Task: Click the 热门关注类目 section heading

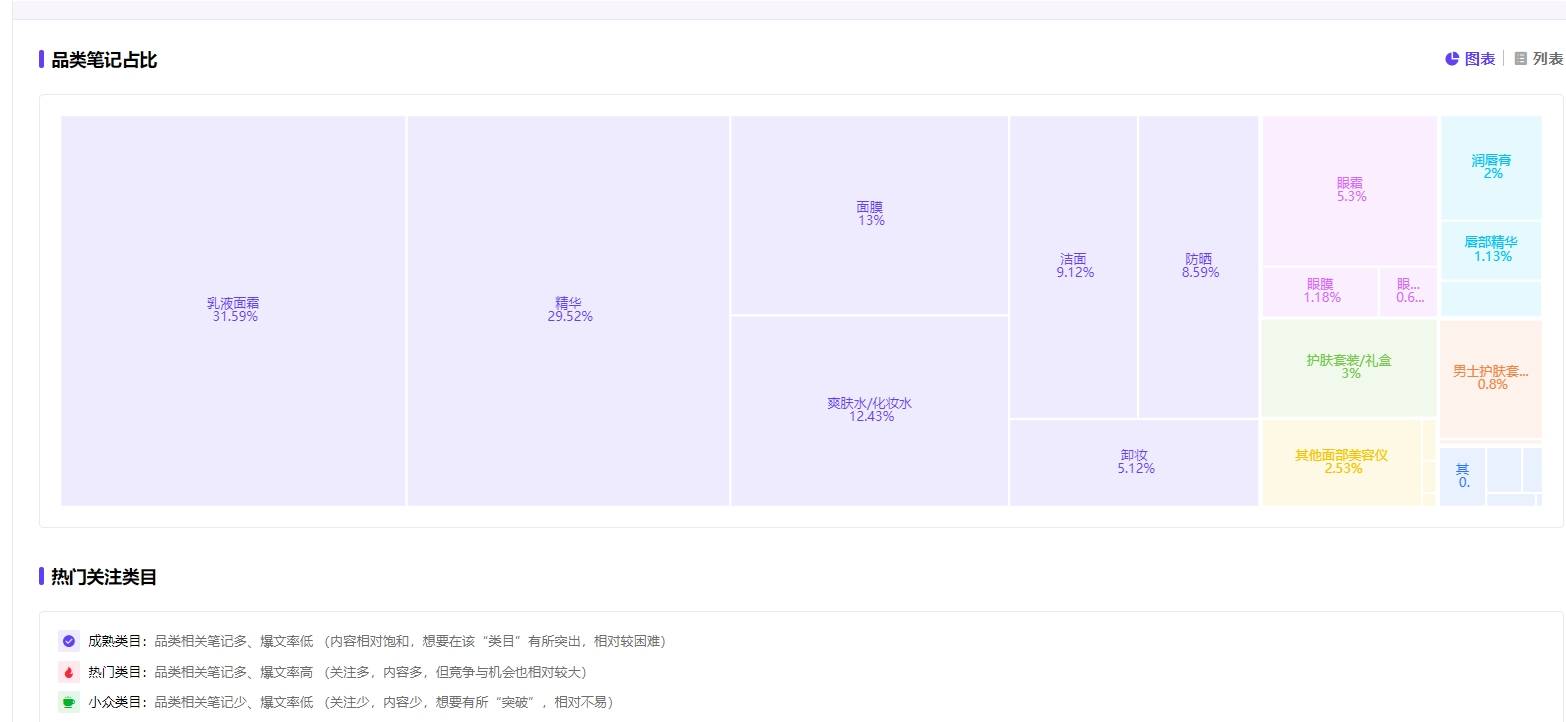Action: 104,577
